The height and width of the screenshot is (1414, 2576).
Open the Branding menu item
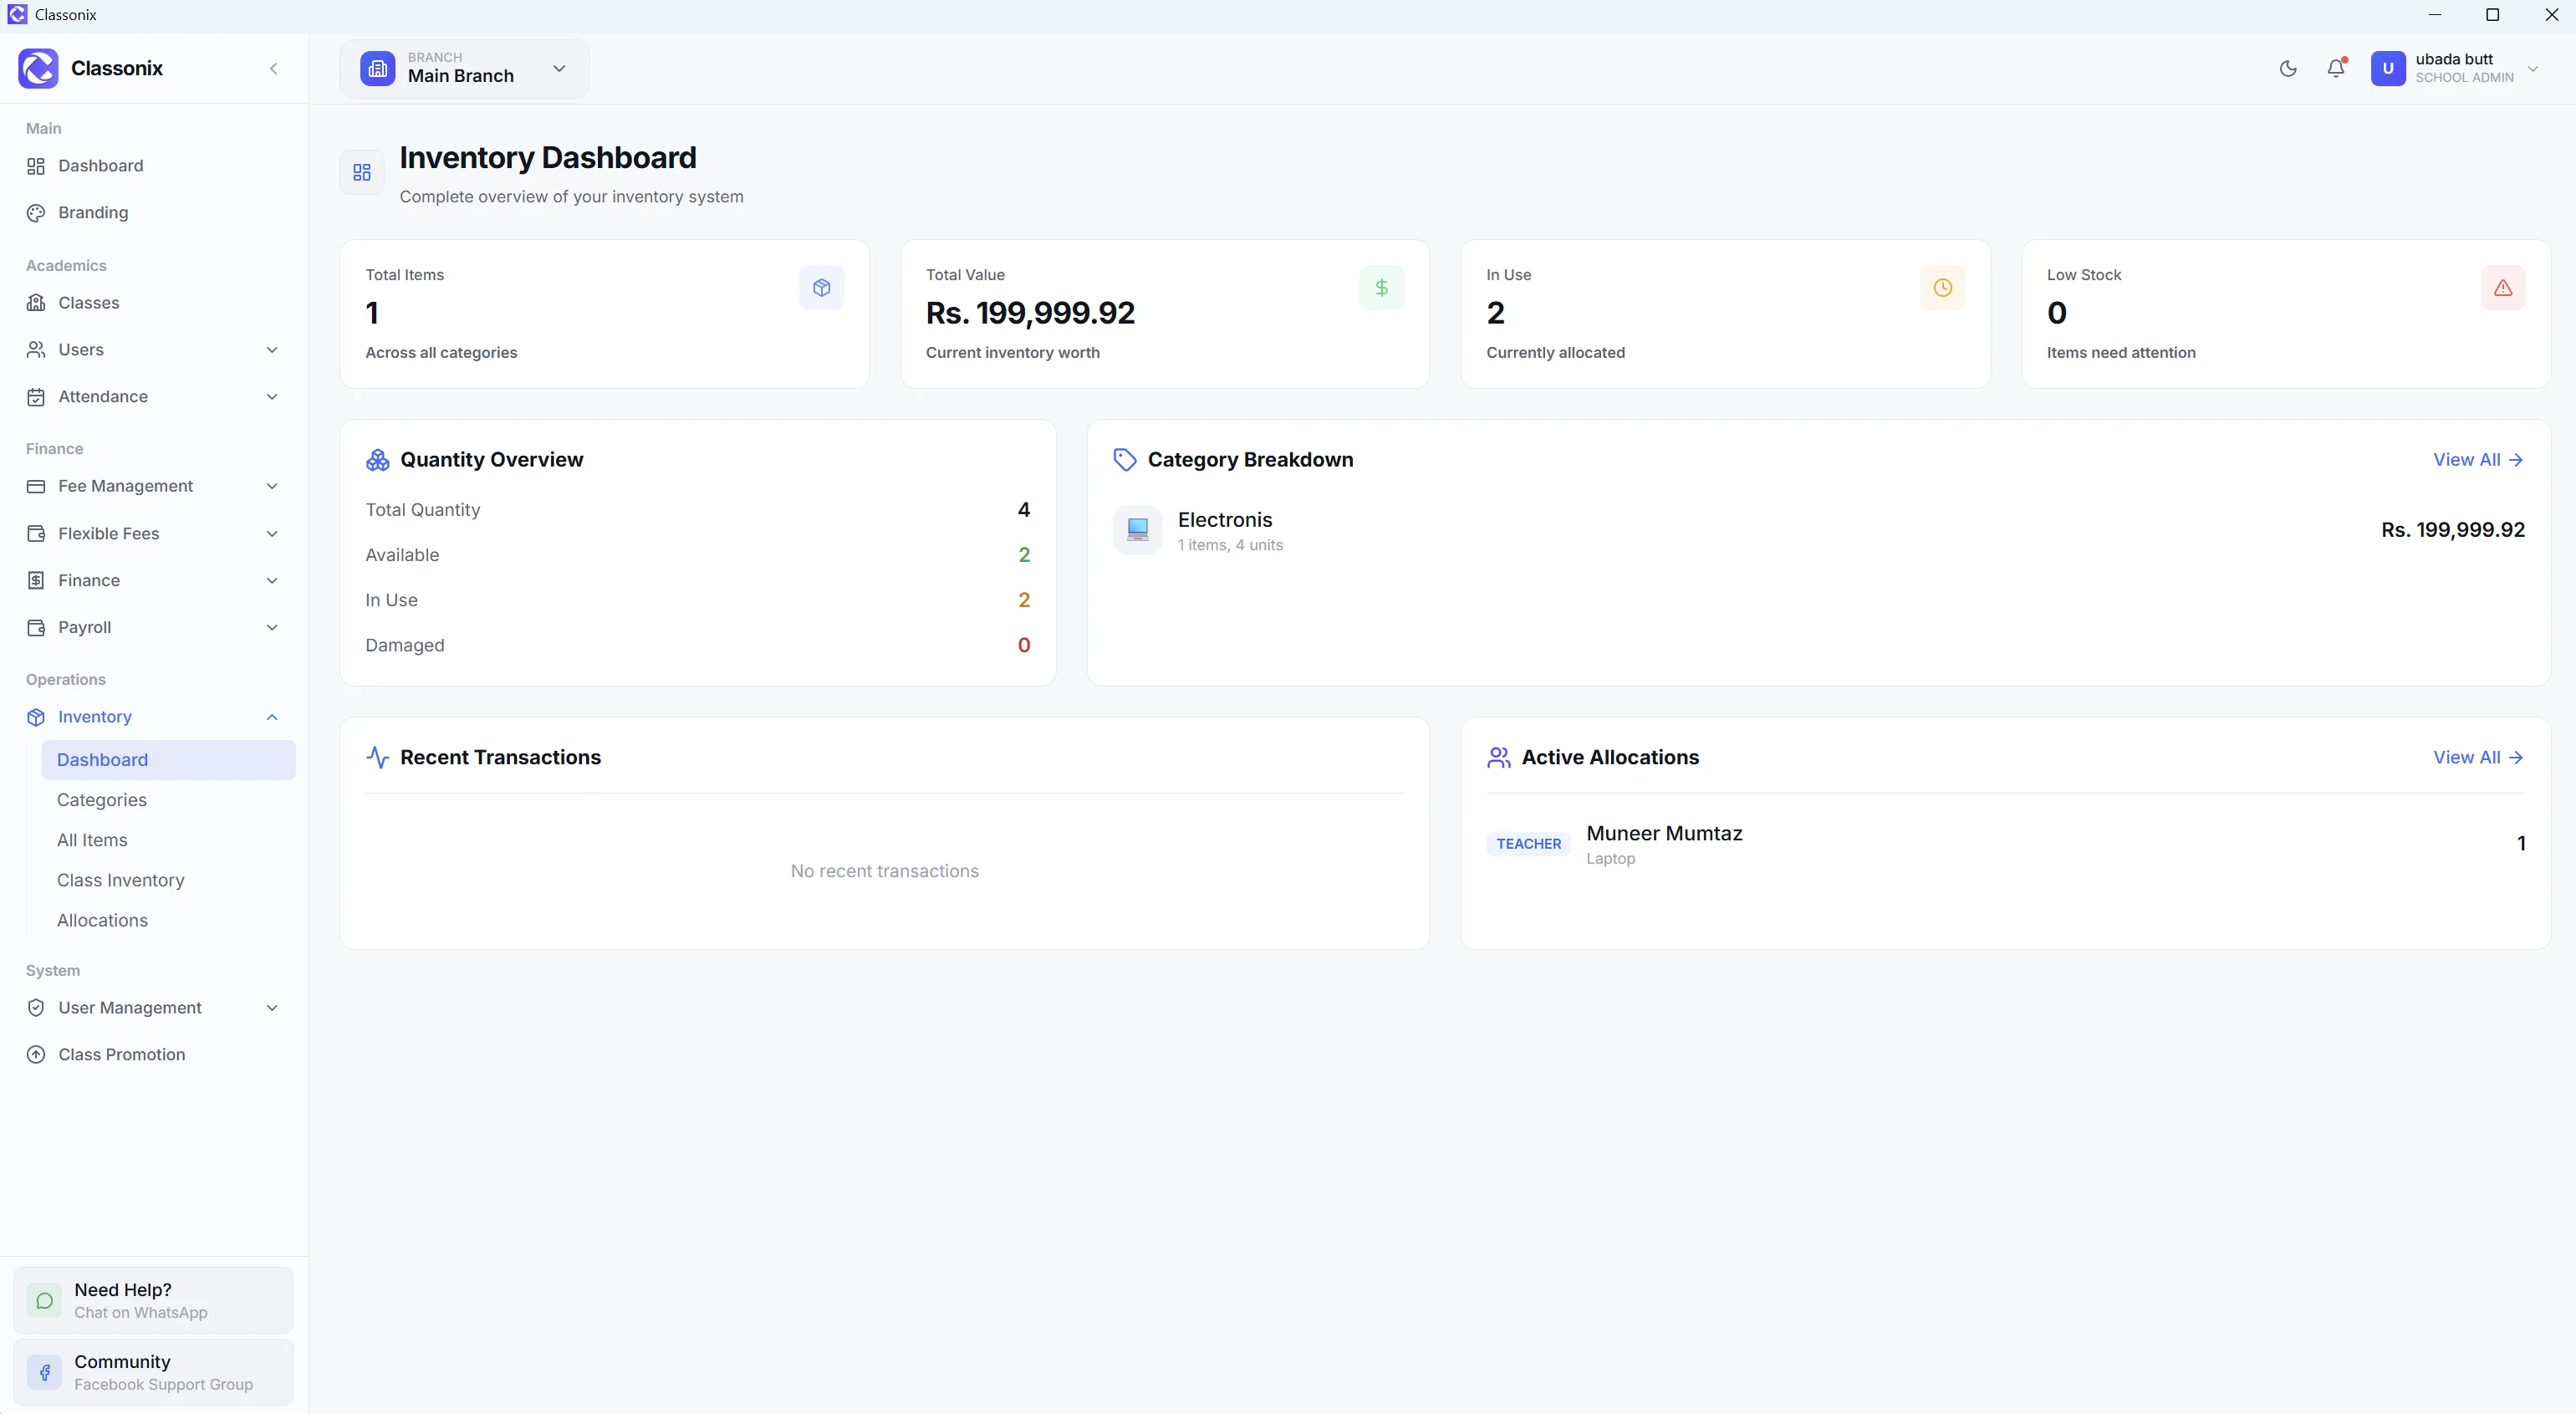coord(153,213)
